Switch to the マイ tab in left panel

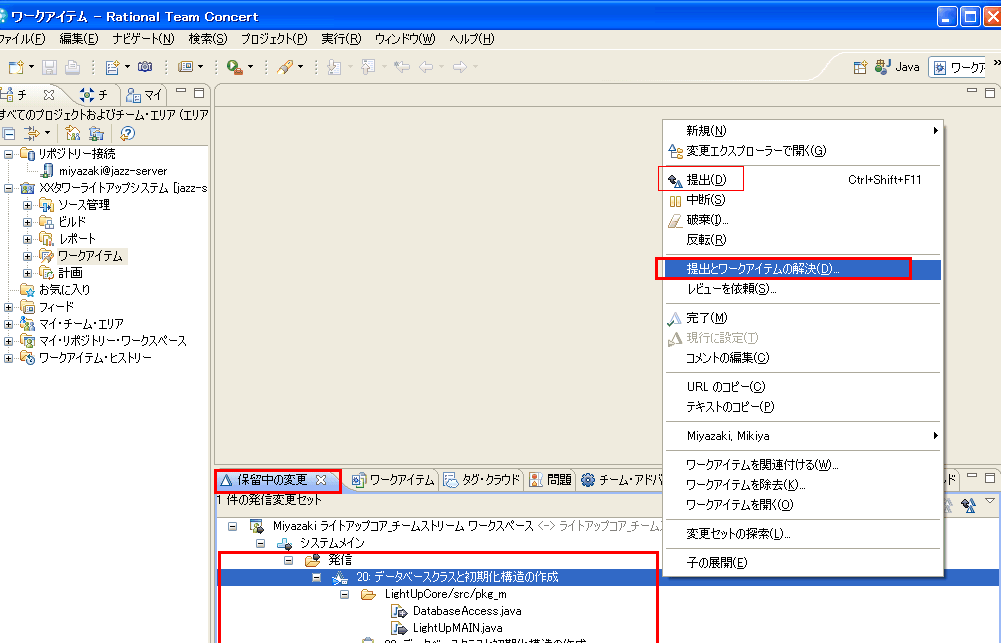click(144, 95)
